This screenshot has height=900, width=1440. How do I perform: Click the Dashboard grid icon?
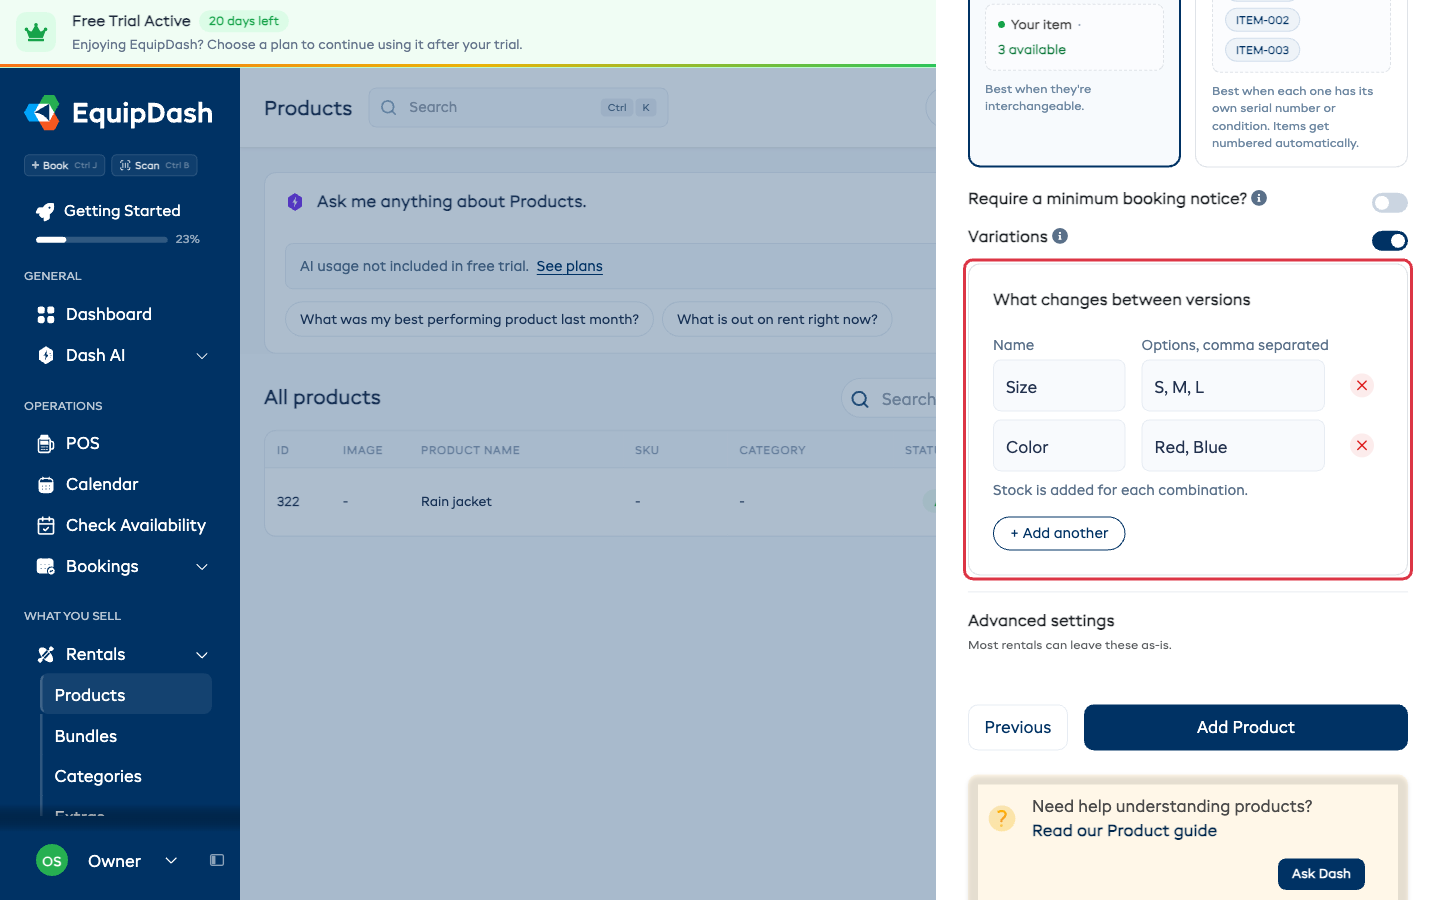(x=46, y=315)
